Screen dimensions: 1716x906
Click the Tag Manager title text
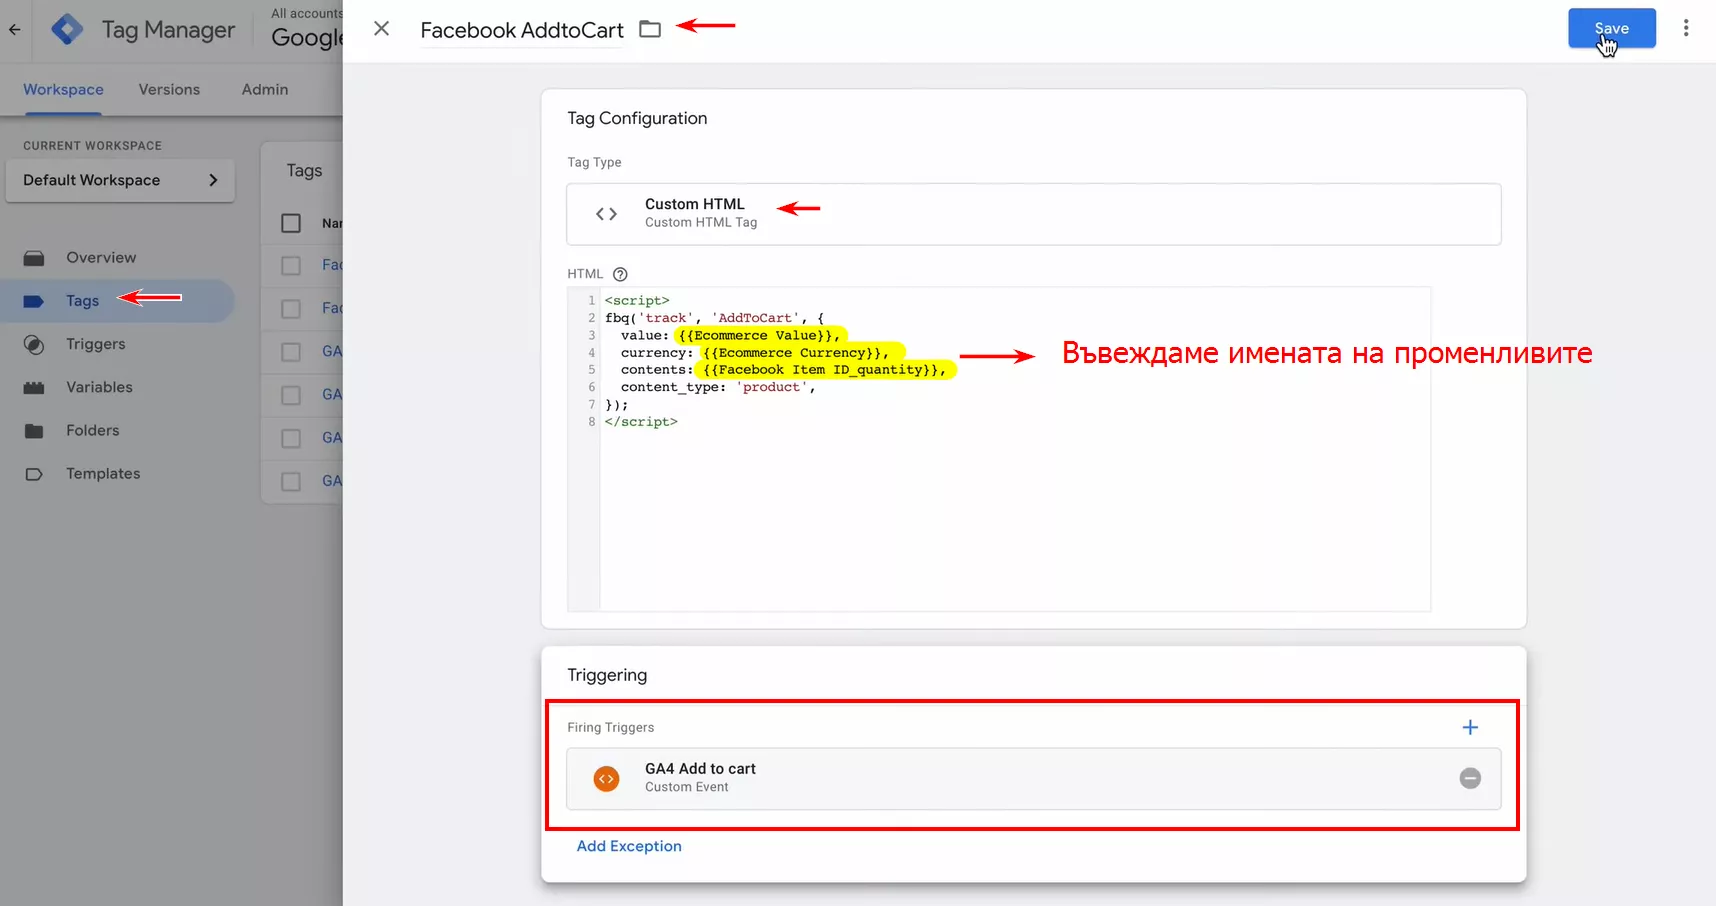pos(168,30)
